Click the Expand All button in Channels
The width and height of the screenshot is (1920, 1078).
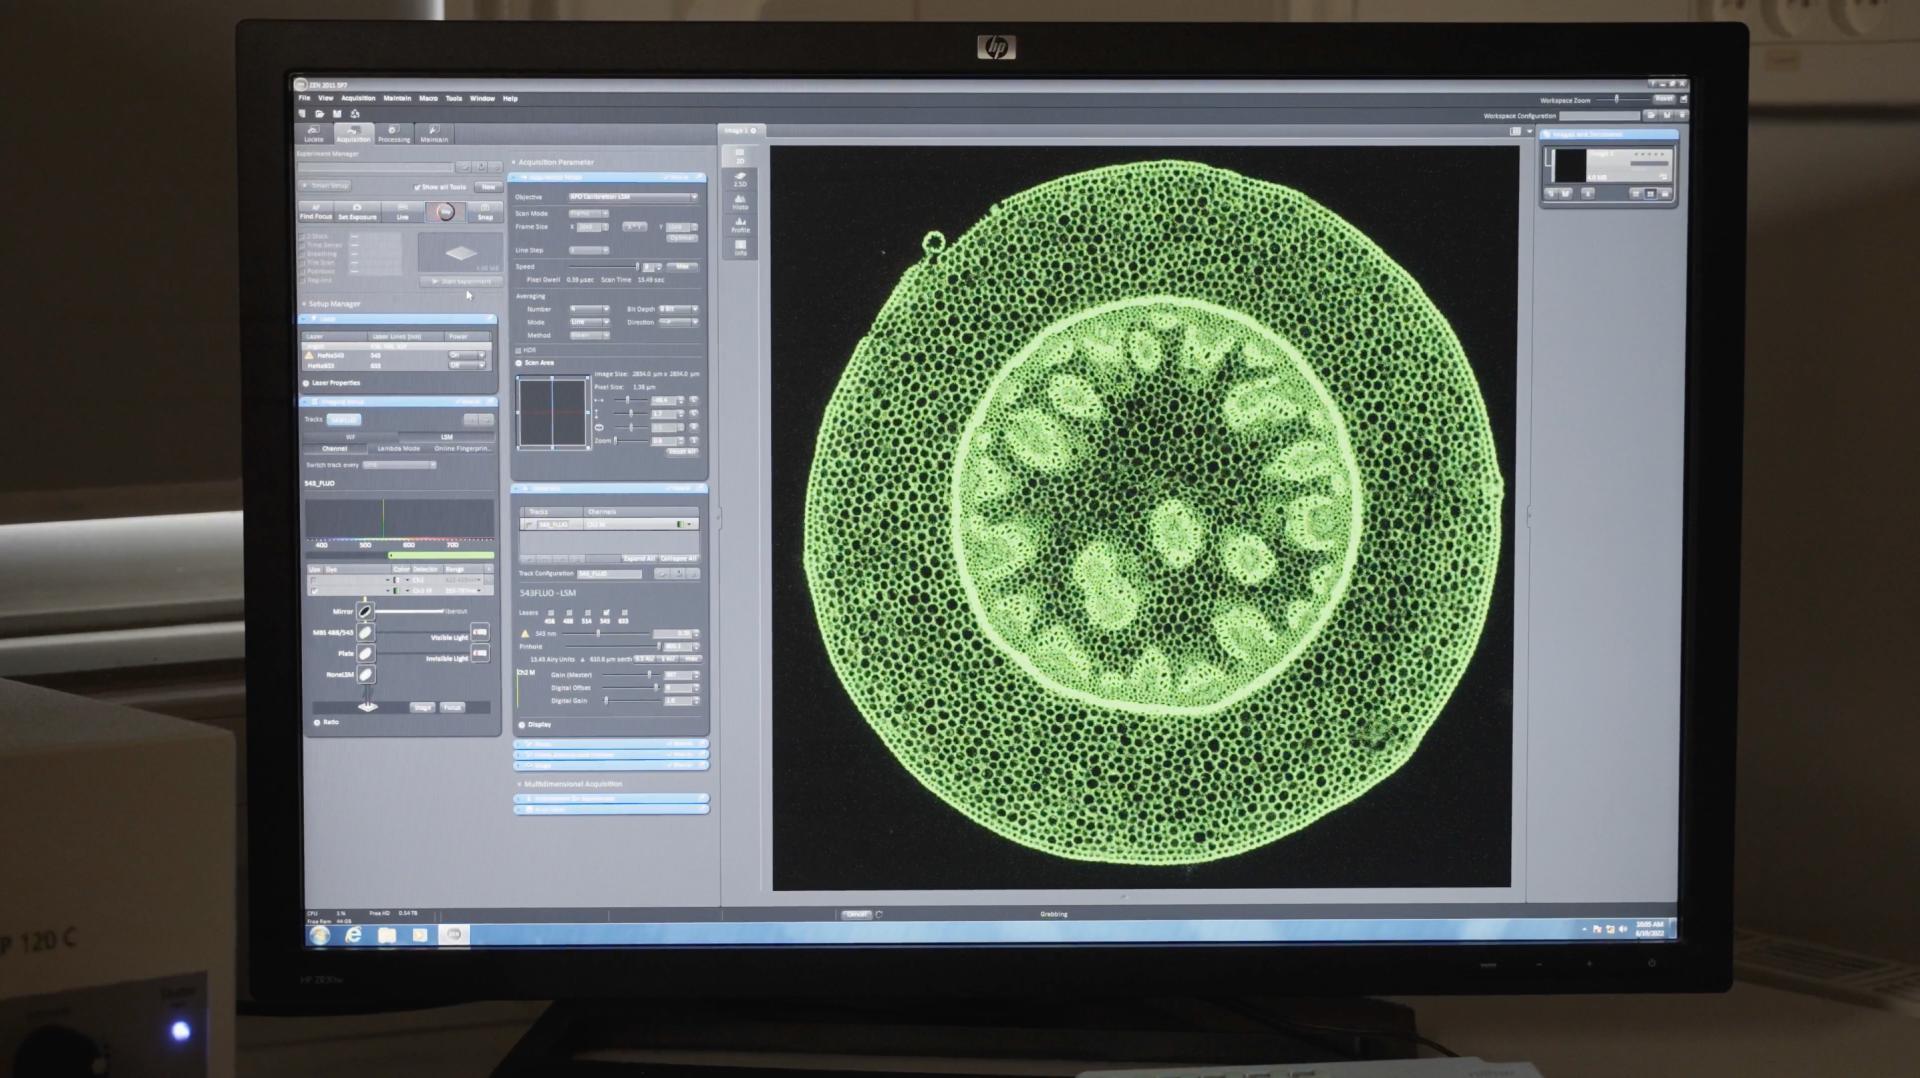click(639, 558)
